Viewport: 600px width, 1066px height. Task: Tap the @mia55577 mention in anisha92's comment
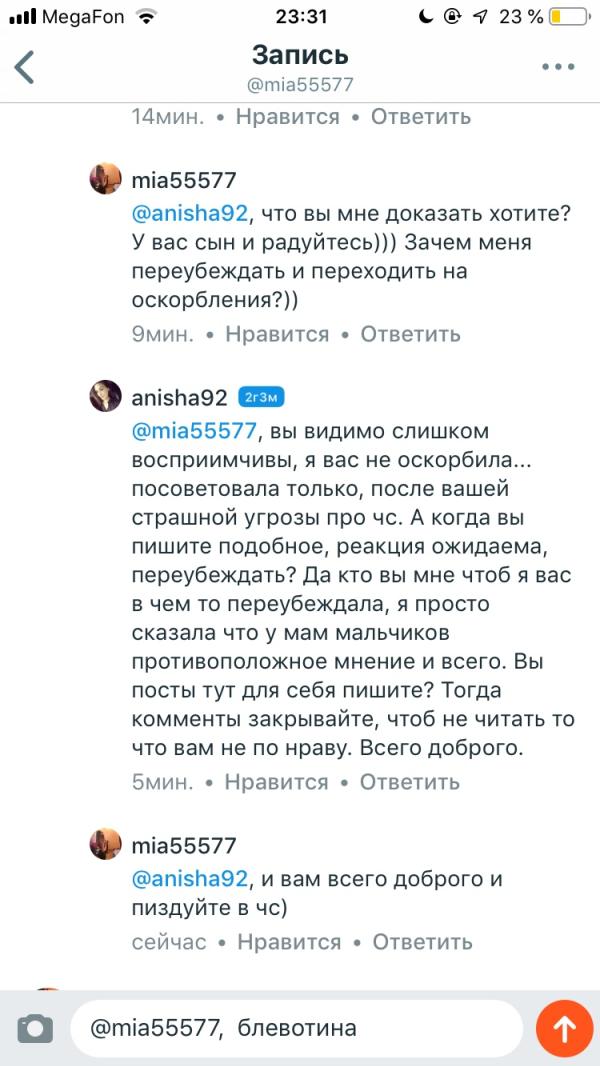pyautogui.click(x=194, y=430)
